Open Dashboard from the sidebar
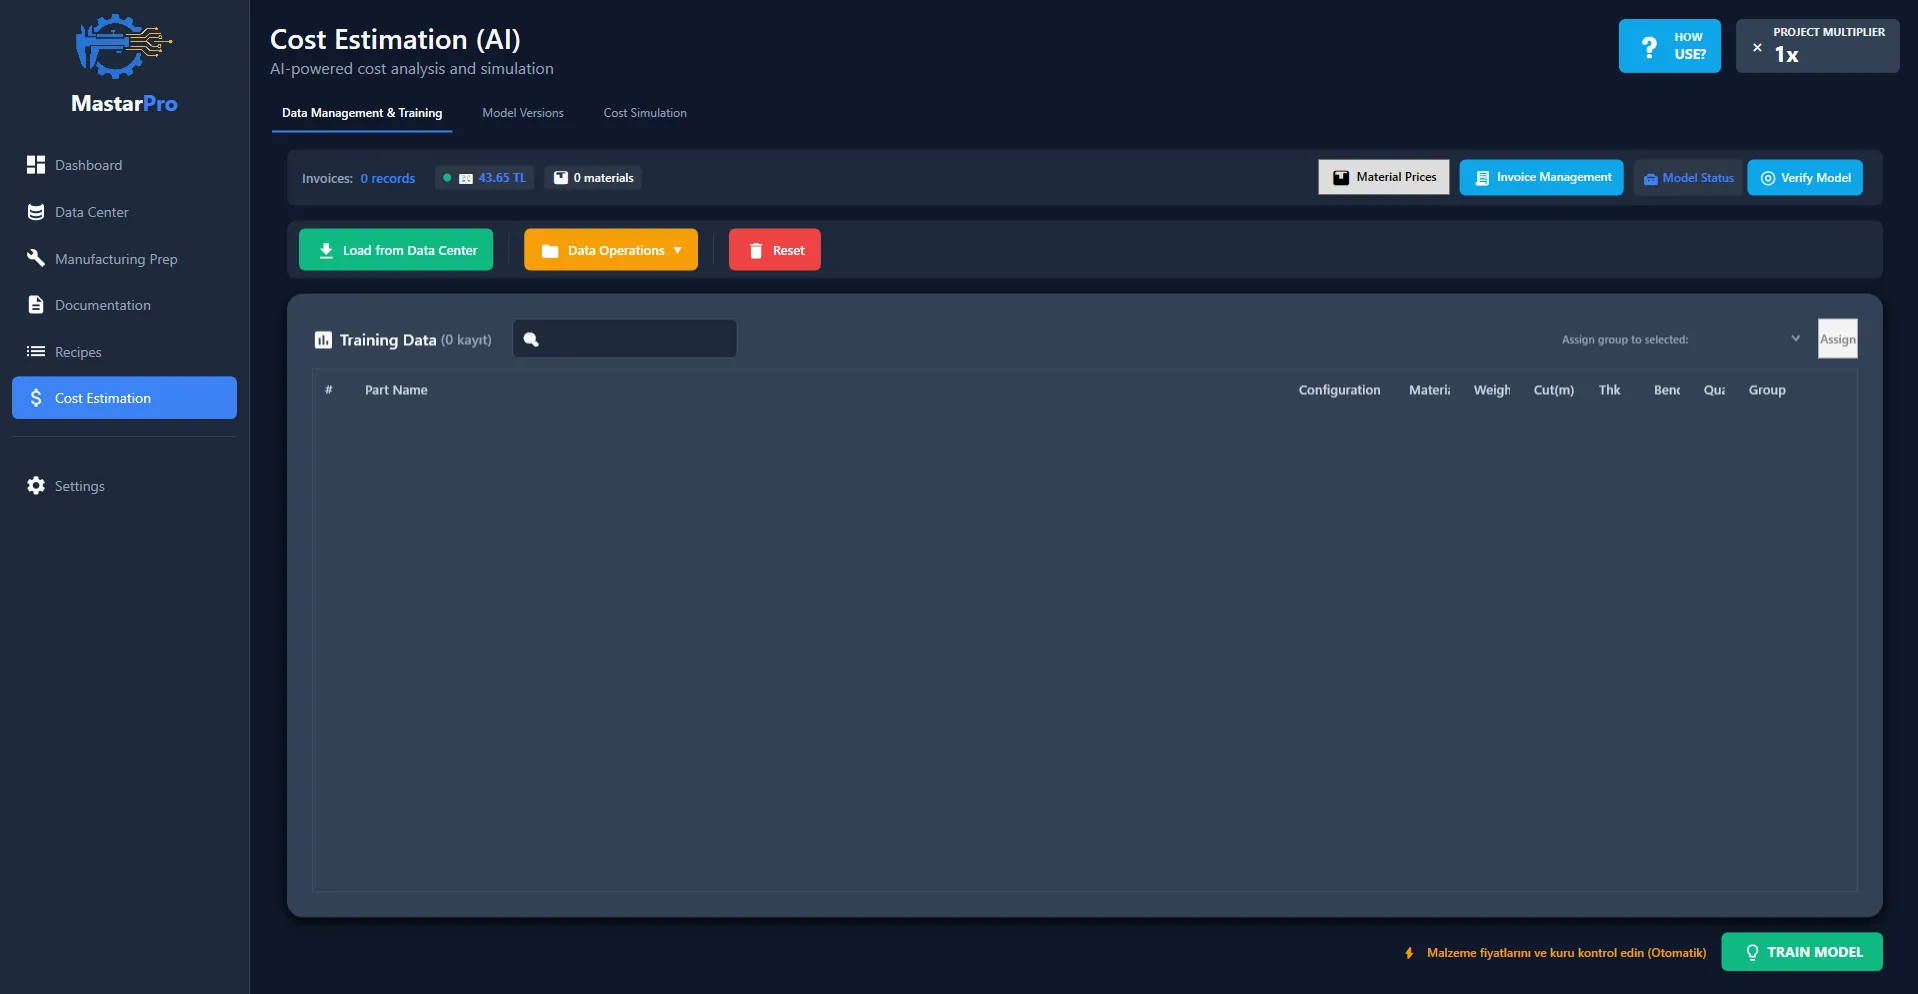1918x994 pixels. tap(88, 165)
